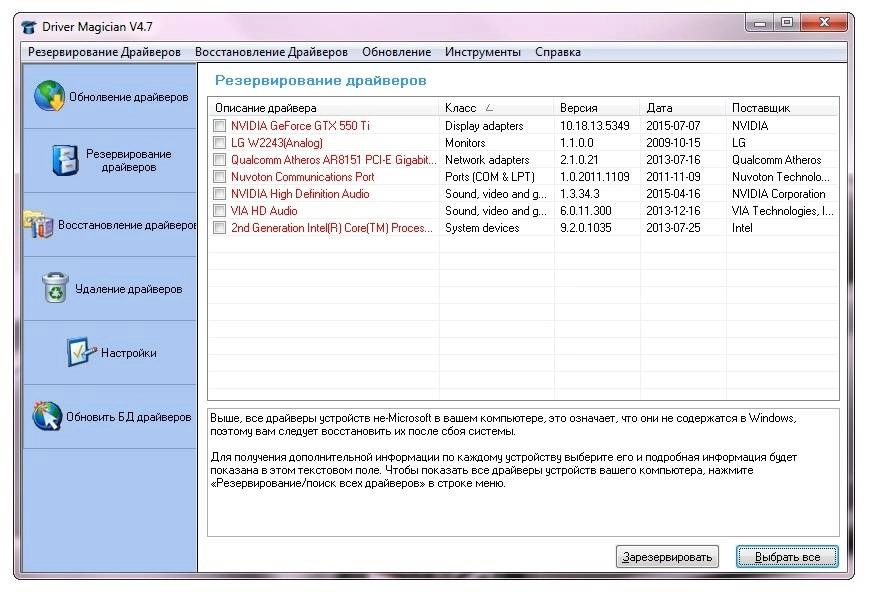This screenshot has width=872, height=599.
Task: Select the NVIDIA GeForce GTX 550 Ti row name
Action: 300,126
